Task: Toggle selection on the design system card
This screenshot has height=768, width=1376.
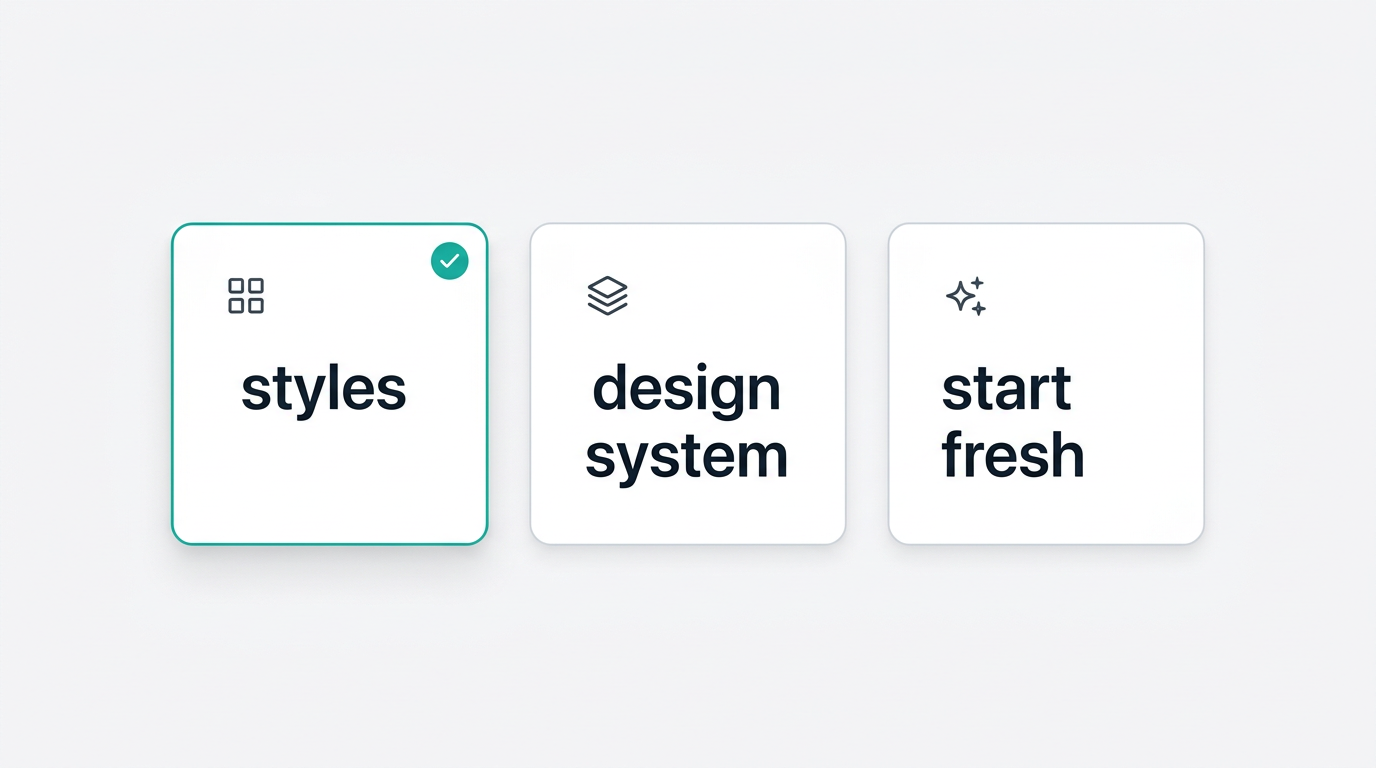Action: pos(687,383)
